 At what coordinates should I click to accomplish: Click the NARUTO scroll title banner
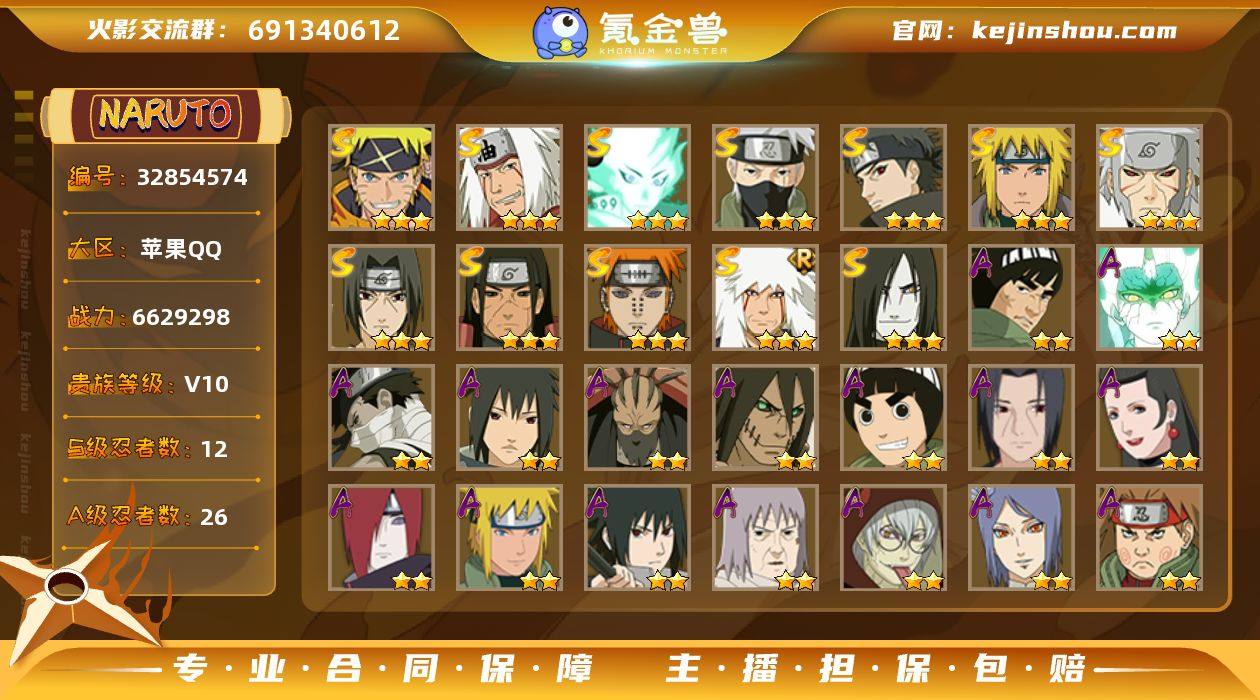click(166, 114)
